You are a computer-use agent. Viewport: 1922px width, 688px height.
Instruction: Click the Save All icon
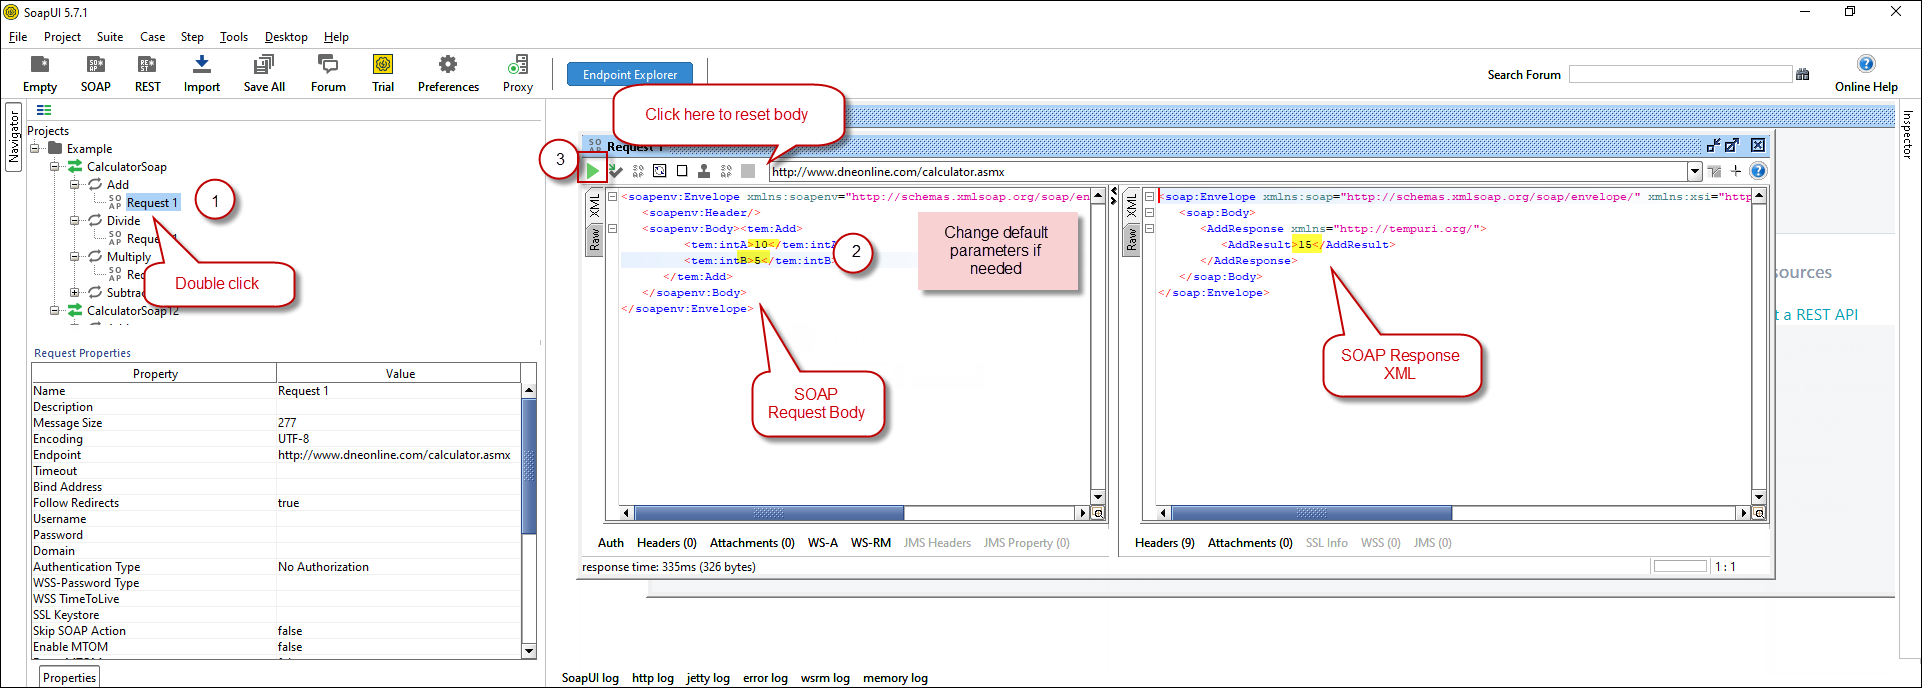(264, 65)
